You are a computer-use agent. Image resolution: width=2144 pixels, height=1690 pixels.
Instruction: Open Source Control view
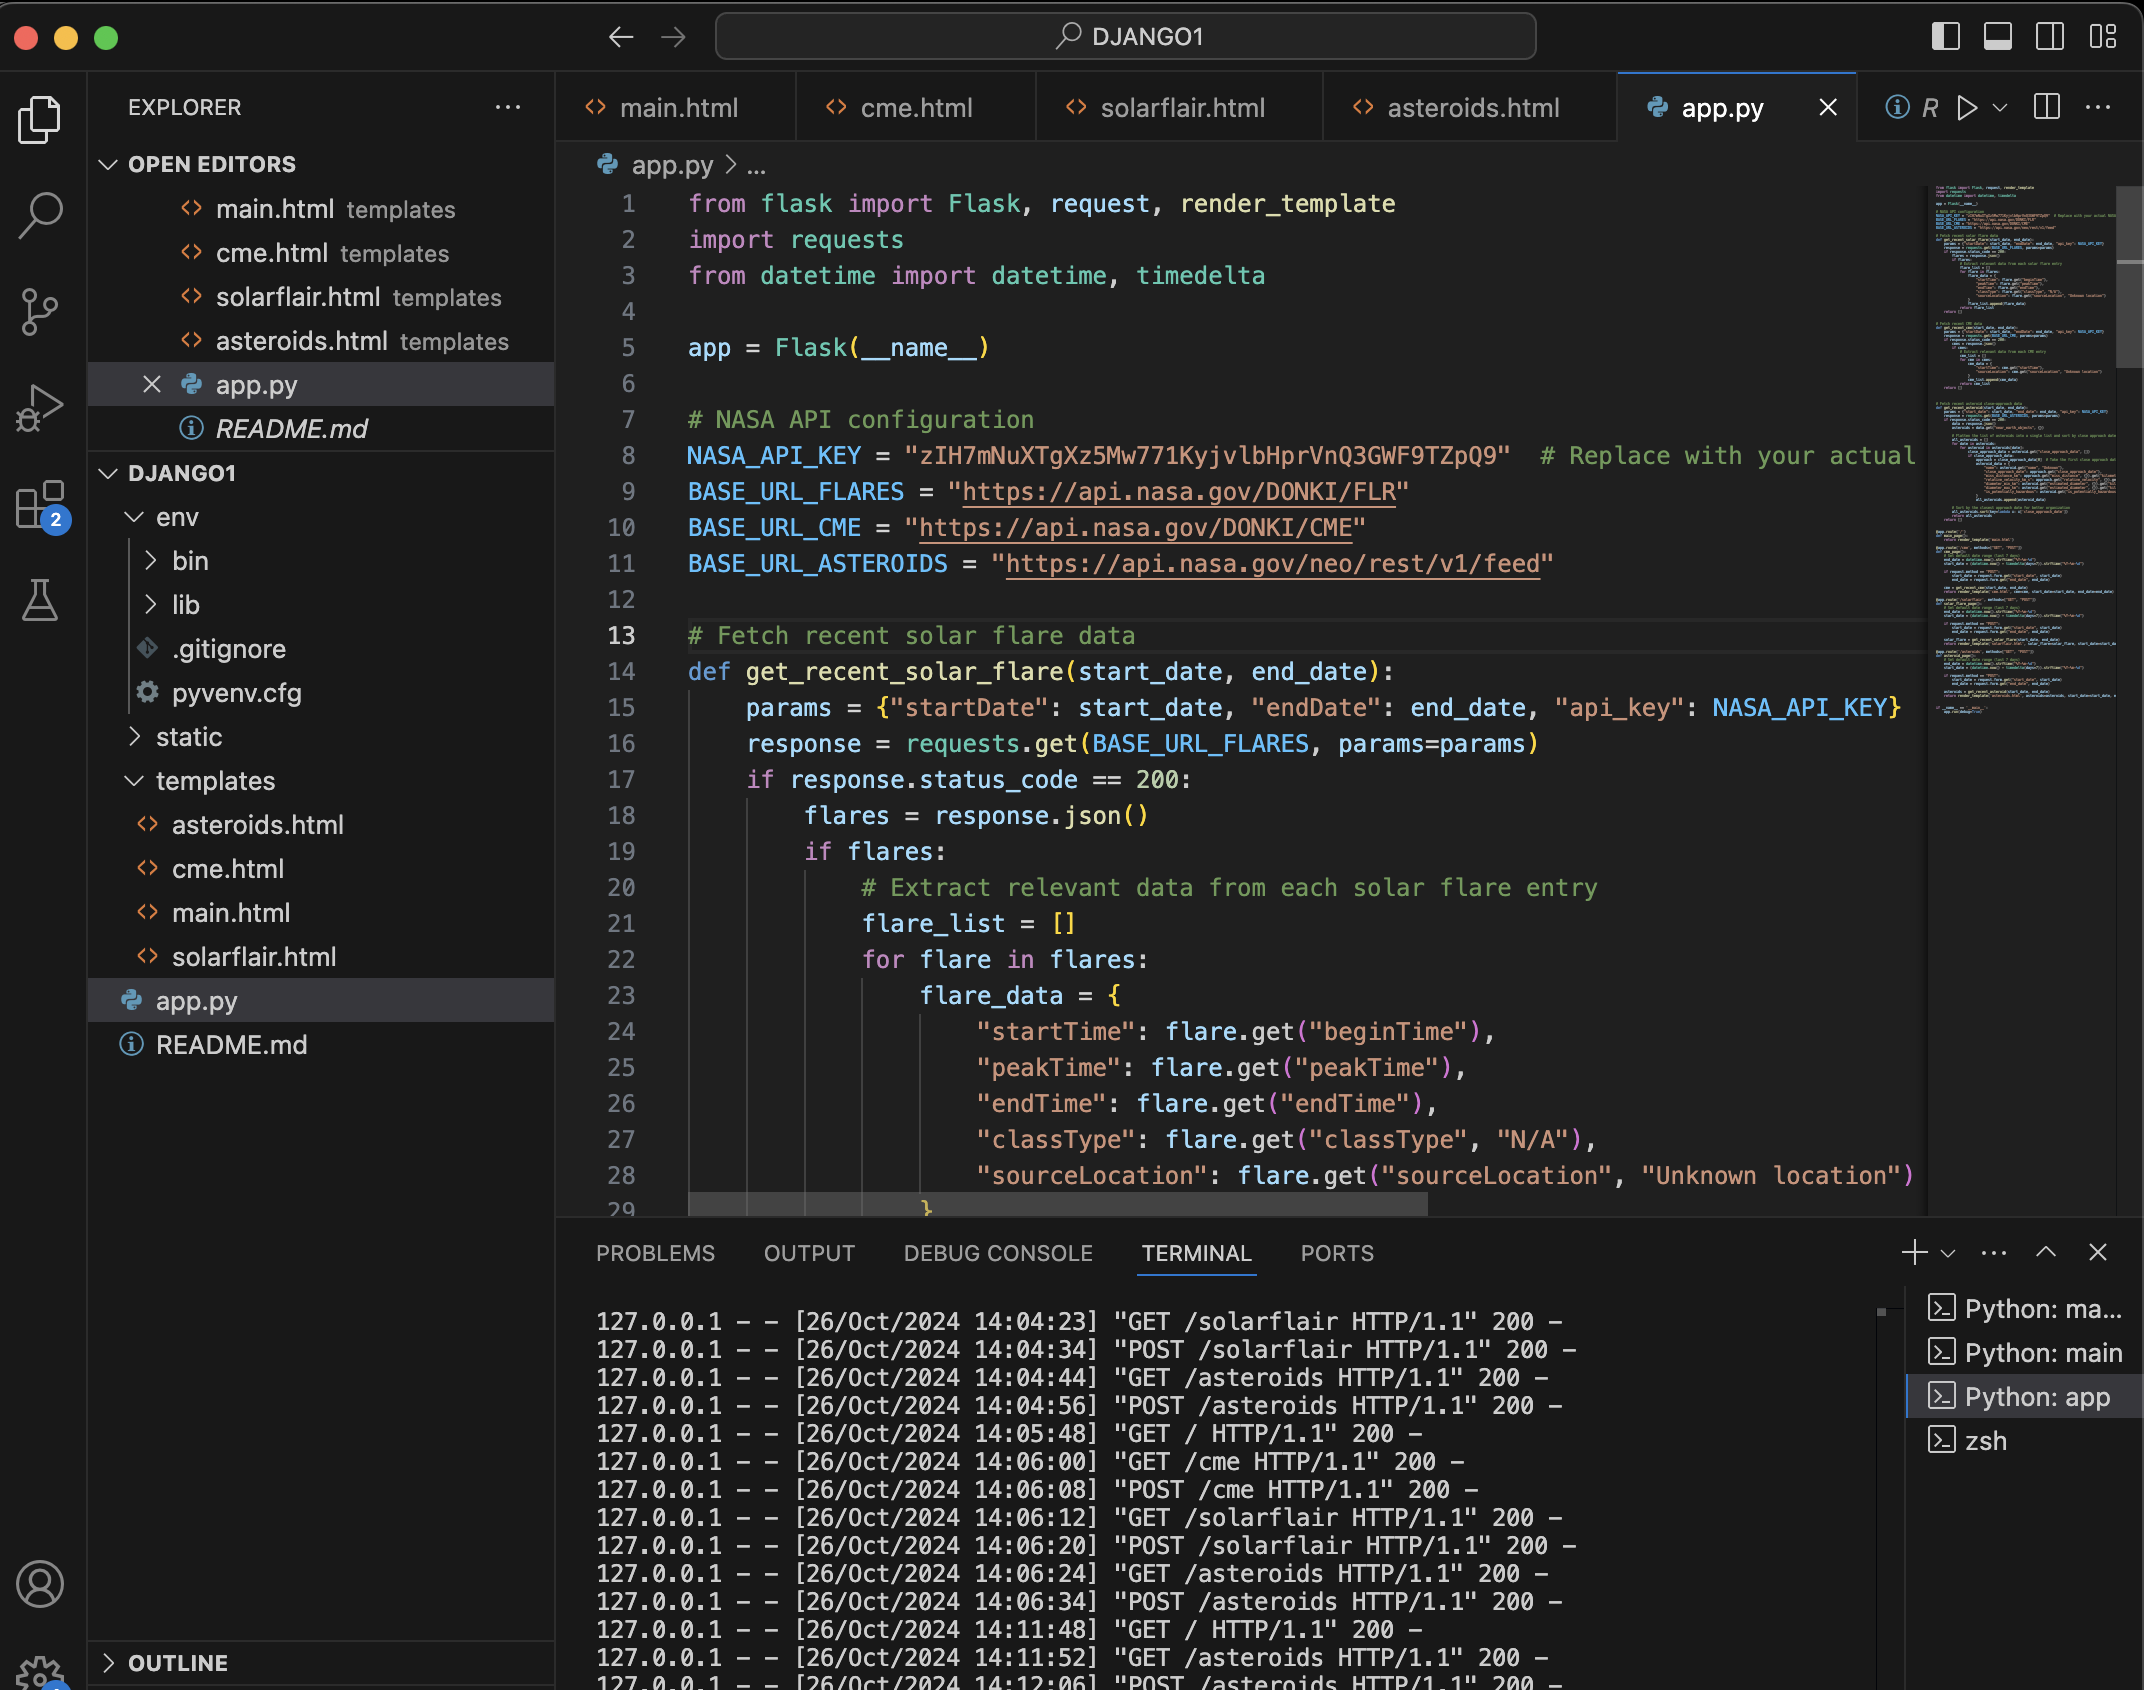coord(40,311)
